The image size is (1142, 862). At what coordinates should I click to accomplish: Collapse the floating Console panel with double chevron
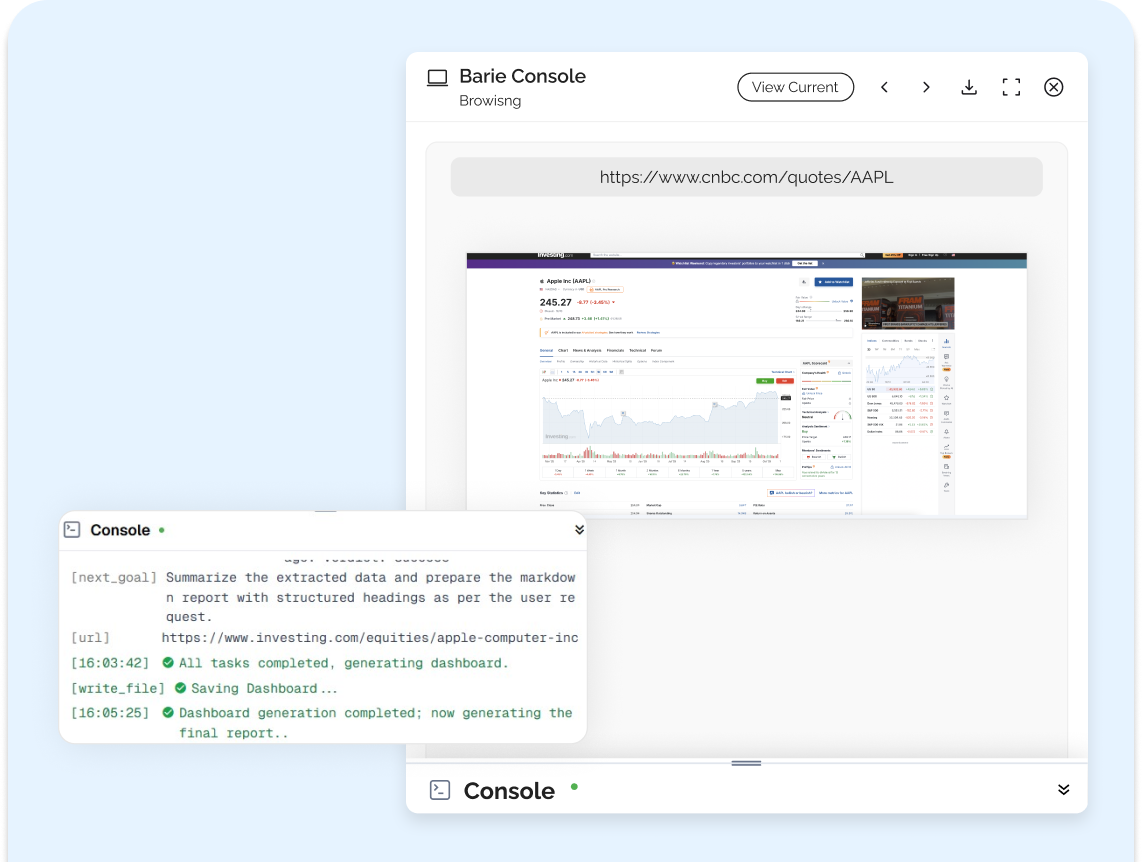pos(579,530)
